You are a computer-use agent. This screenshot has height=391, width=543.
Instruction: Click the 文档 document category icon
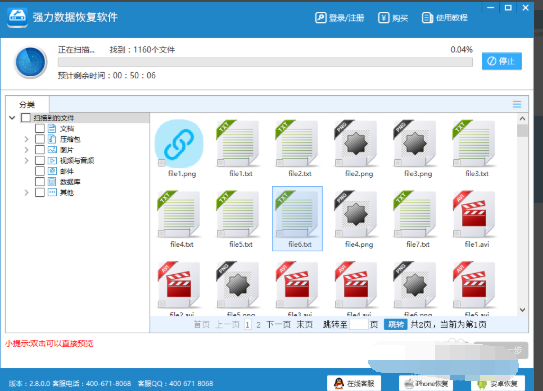click(x=52, y=128)
